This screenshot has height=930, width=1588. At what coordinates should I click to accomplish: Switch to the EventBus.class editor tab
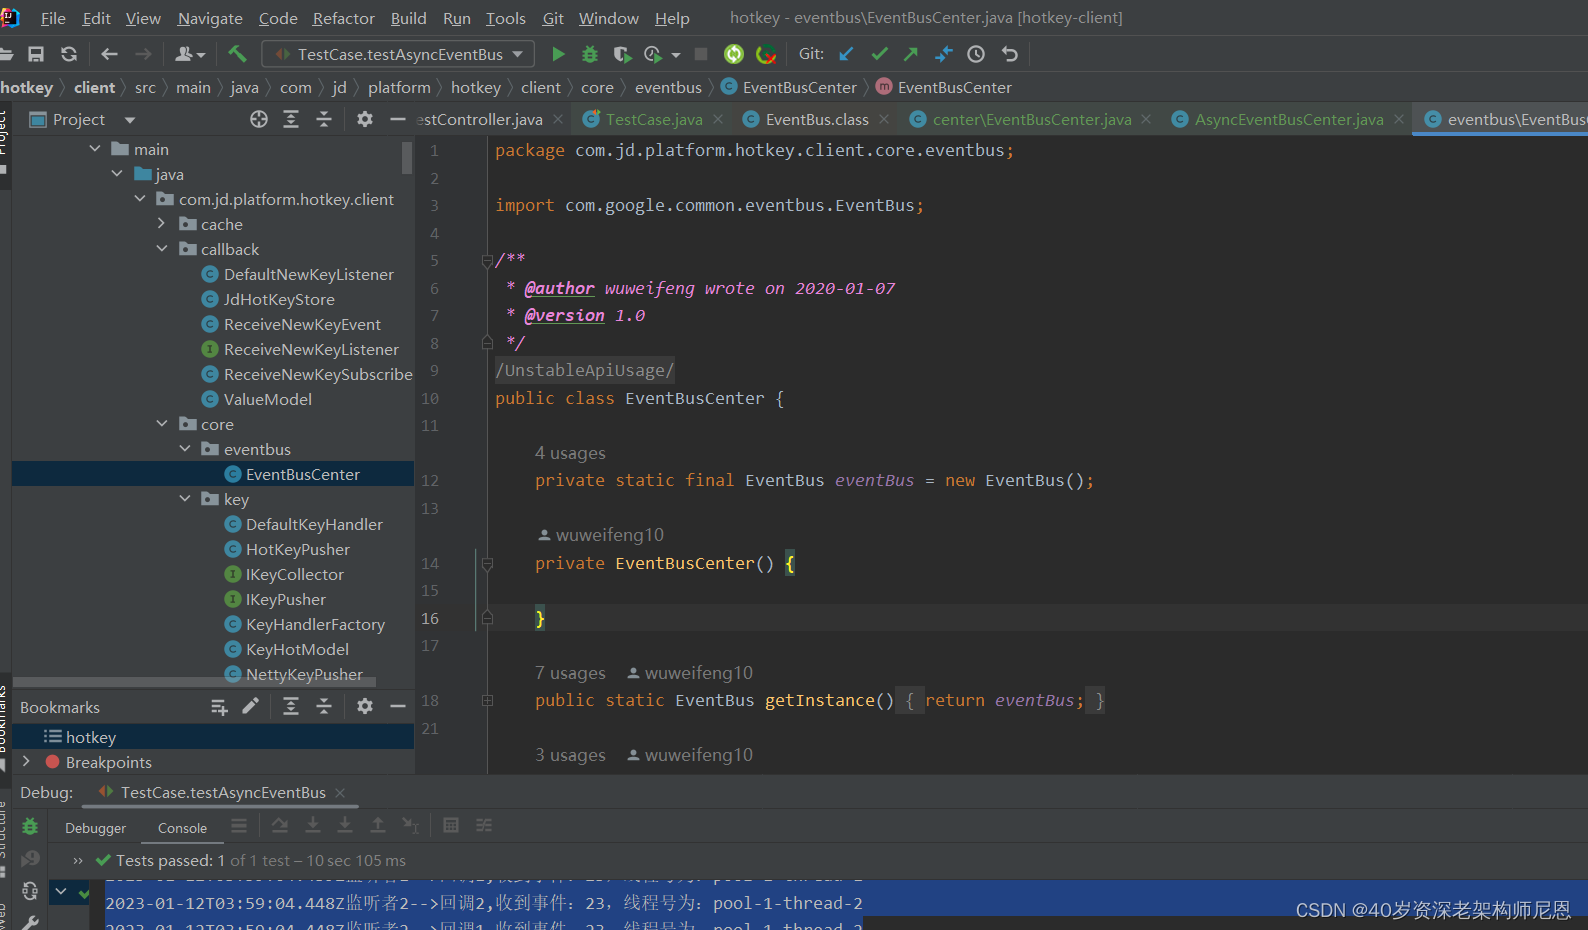(817, 120)
